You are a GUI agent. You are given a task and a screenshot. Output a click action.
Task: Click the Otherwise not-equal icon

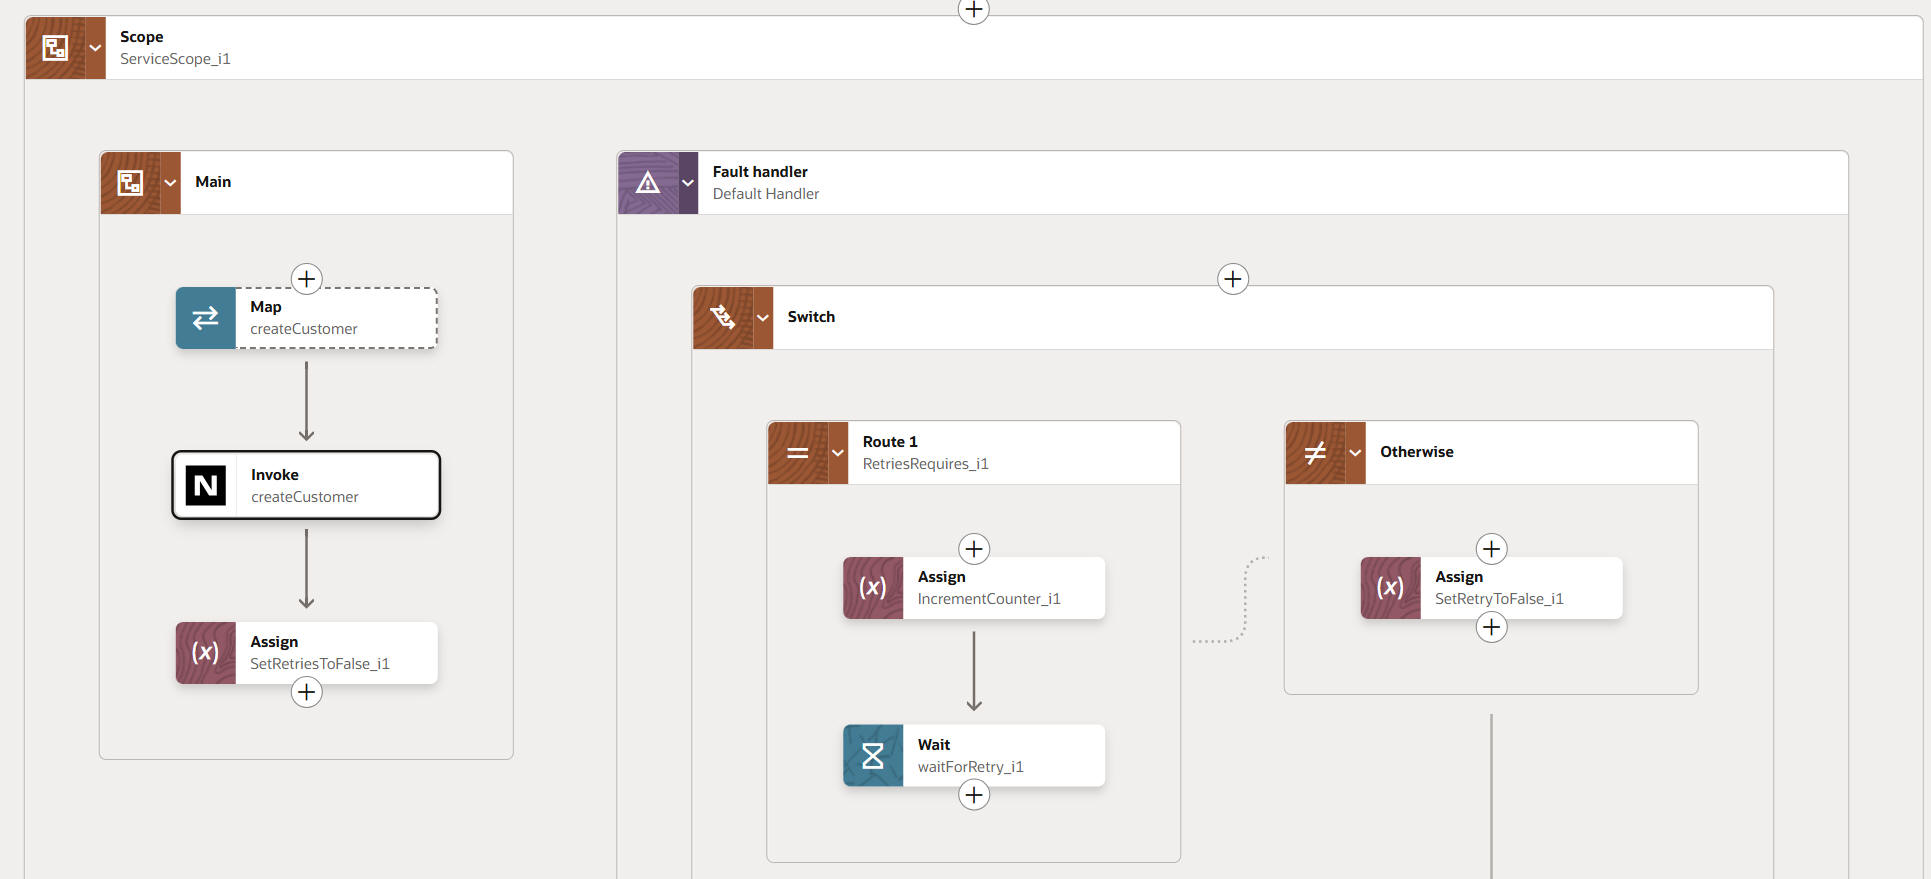tap(1315, 452)
